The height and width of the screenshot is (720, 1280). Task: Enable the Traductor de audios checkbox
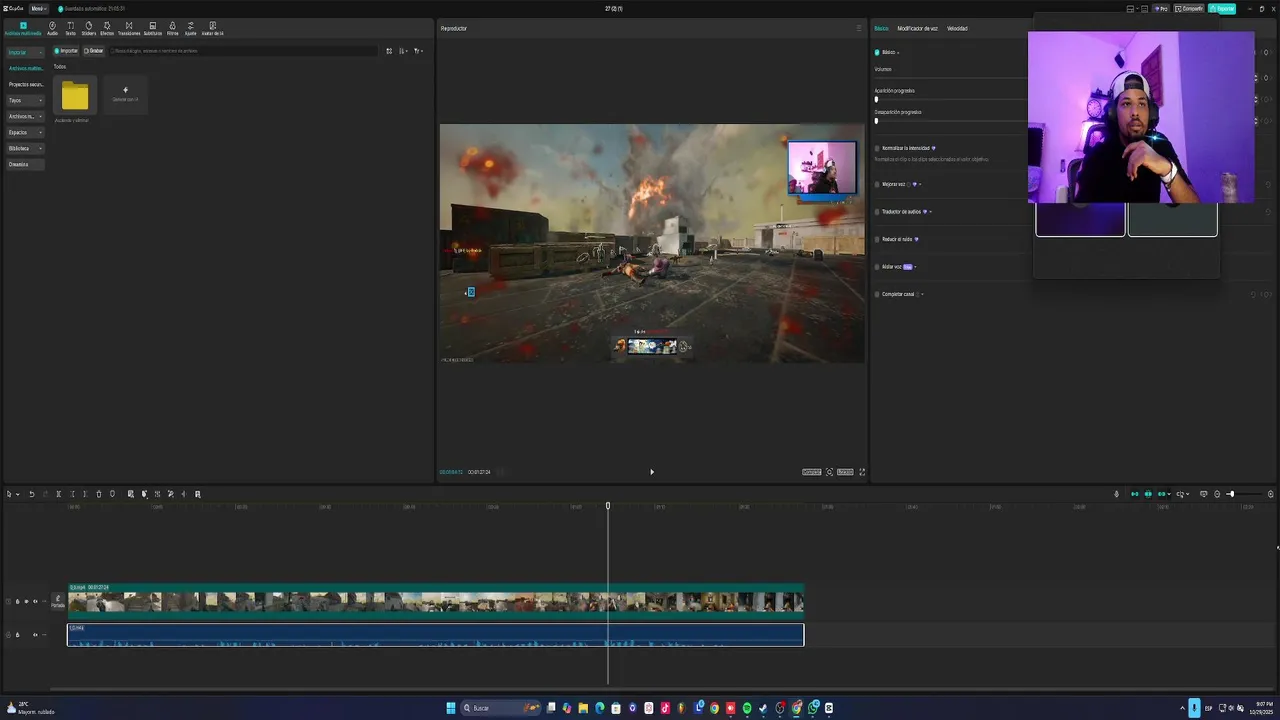pyautogui.click(x=877, y=212)
